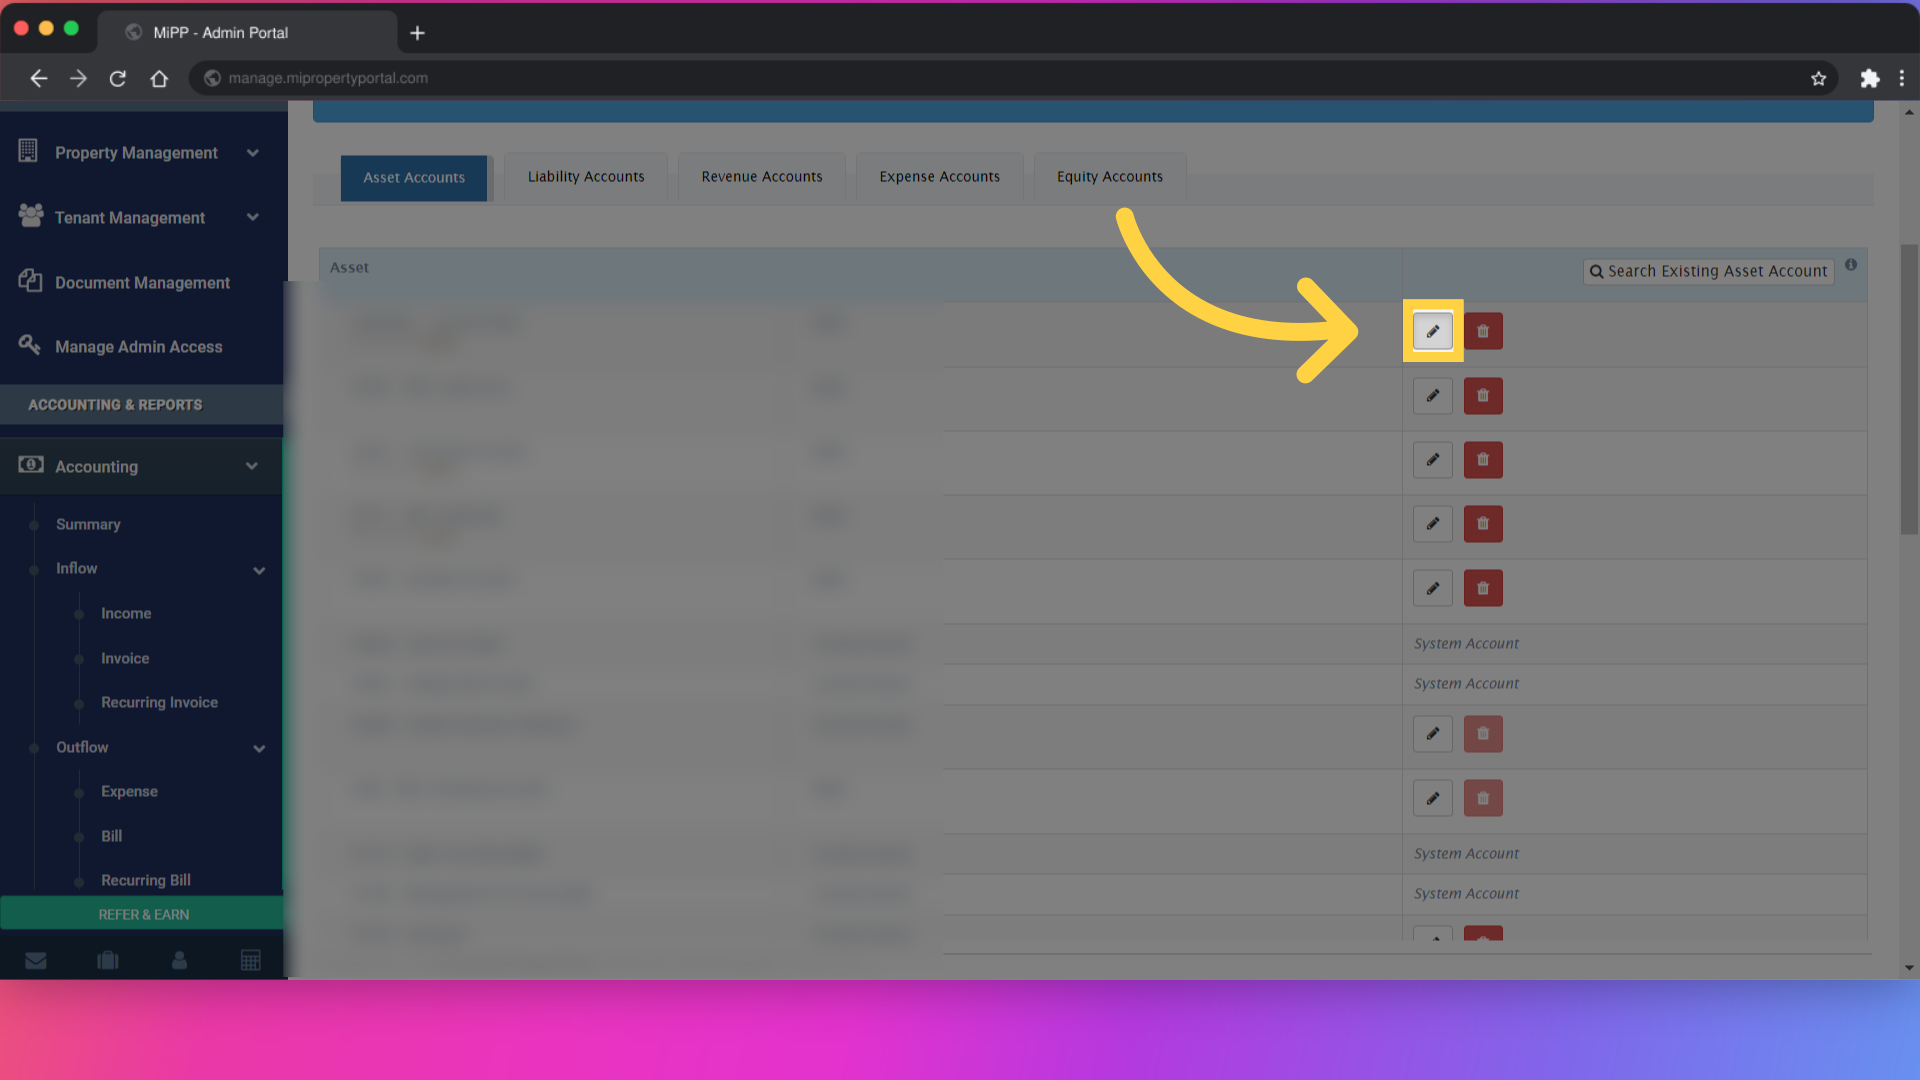Viewport: 1920px width, 1080px height.
Task: Go to Bill under Outflow
Action: pos(111,836)
